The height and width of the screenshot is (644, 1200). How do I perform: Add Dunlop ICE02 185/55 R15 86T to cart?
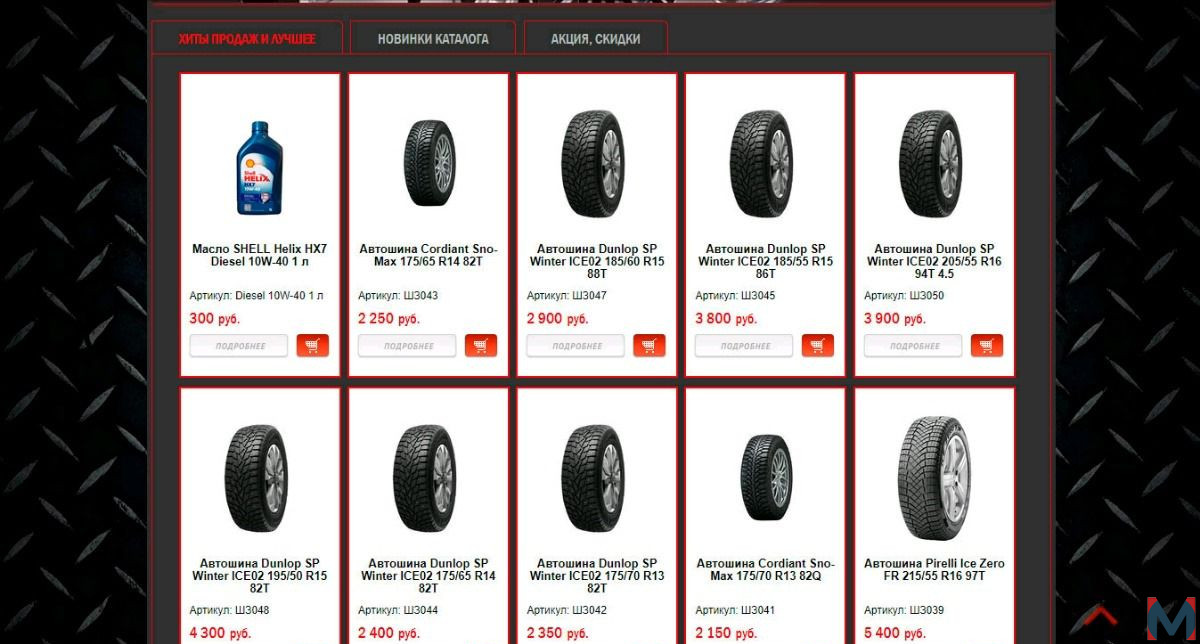(x=818, y=345)
